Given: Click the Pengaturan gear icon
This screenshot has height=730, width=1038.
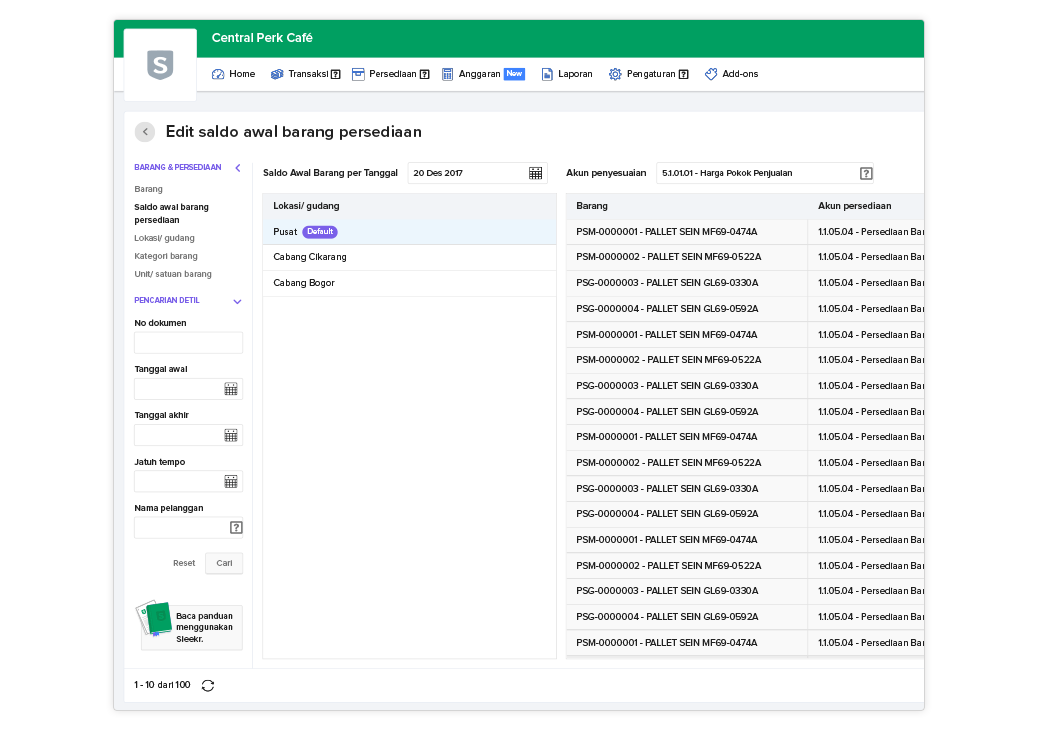Looking at the screenshot, I should point(615,74).
